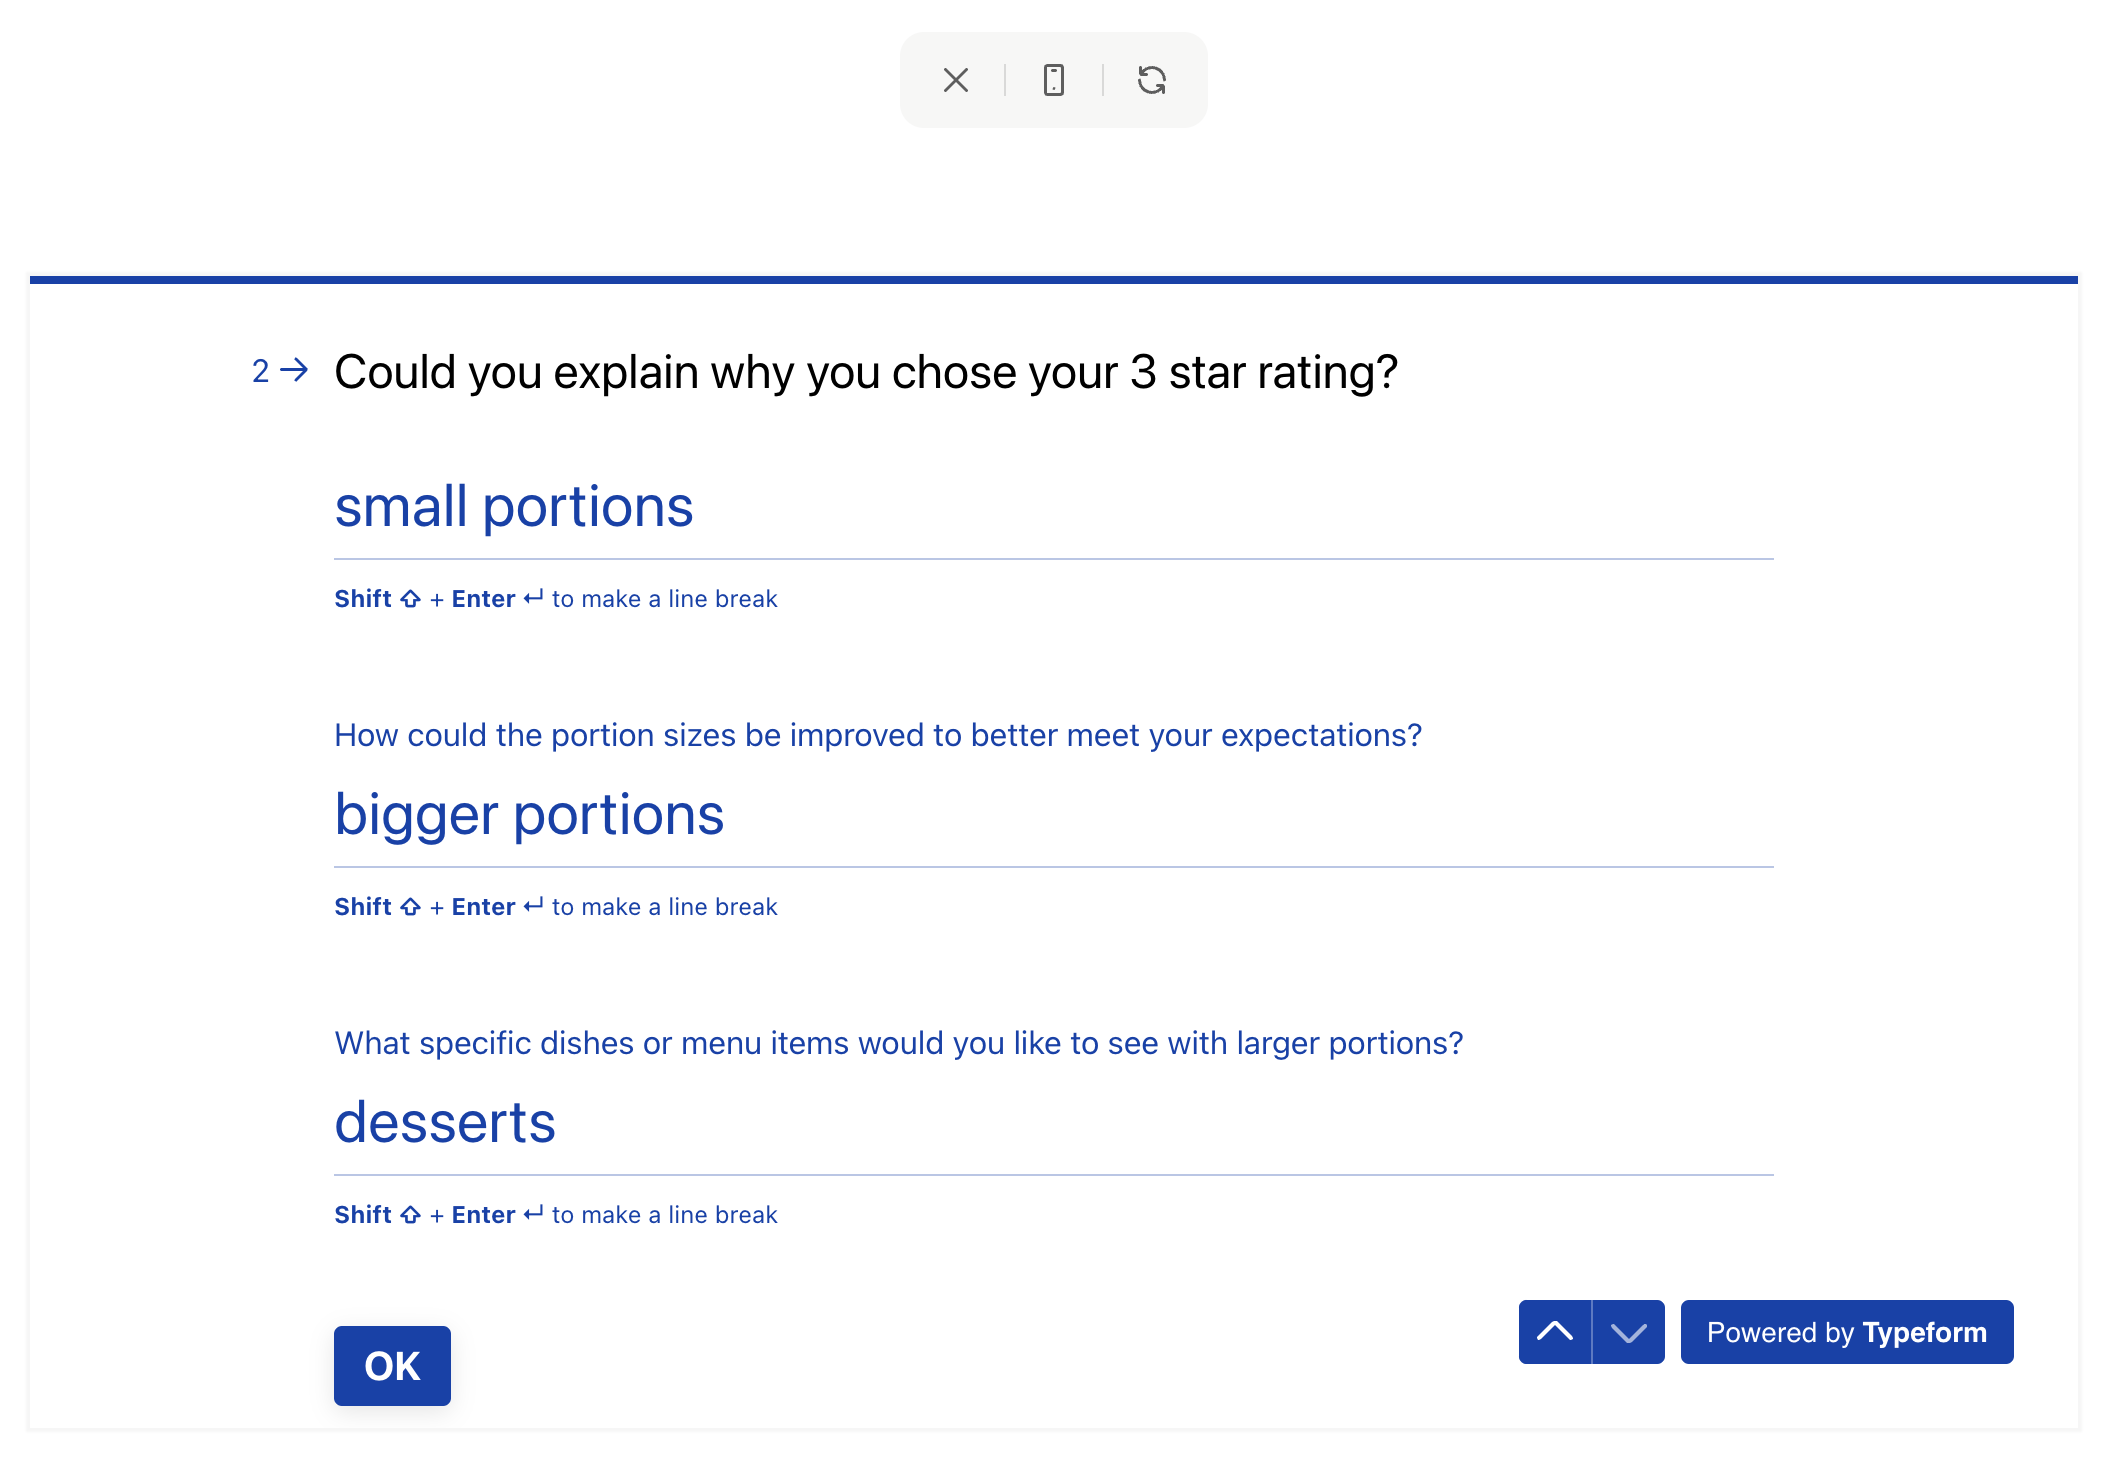
Task: Click the 'bigger portions' answer field
Action: coord(1054,816)
